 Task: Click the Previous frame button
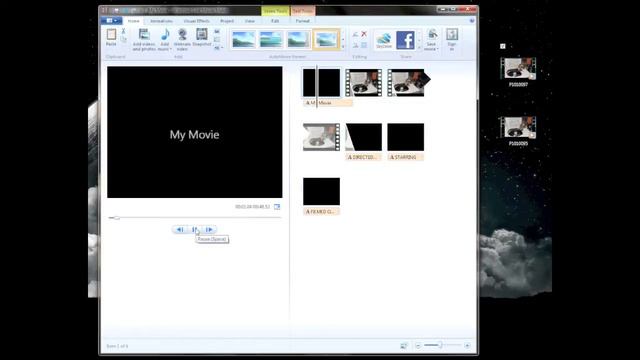point(180,229)
